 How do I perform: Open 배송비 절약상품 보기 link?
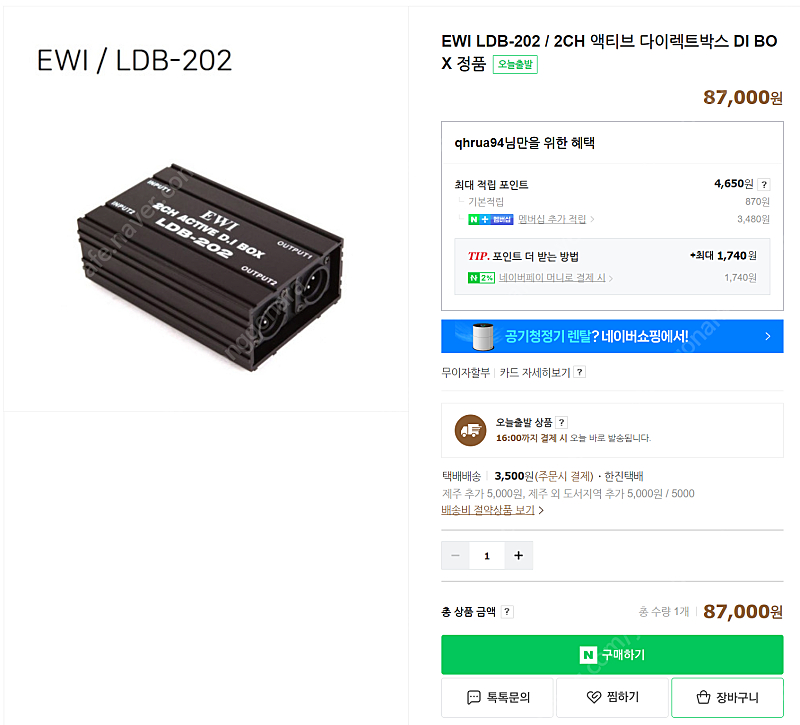(492, 510)
